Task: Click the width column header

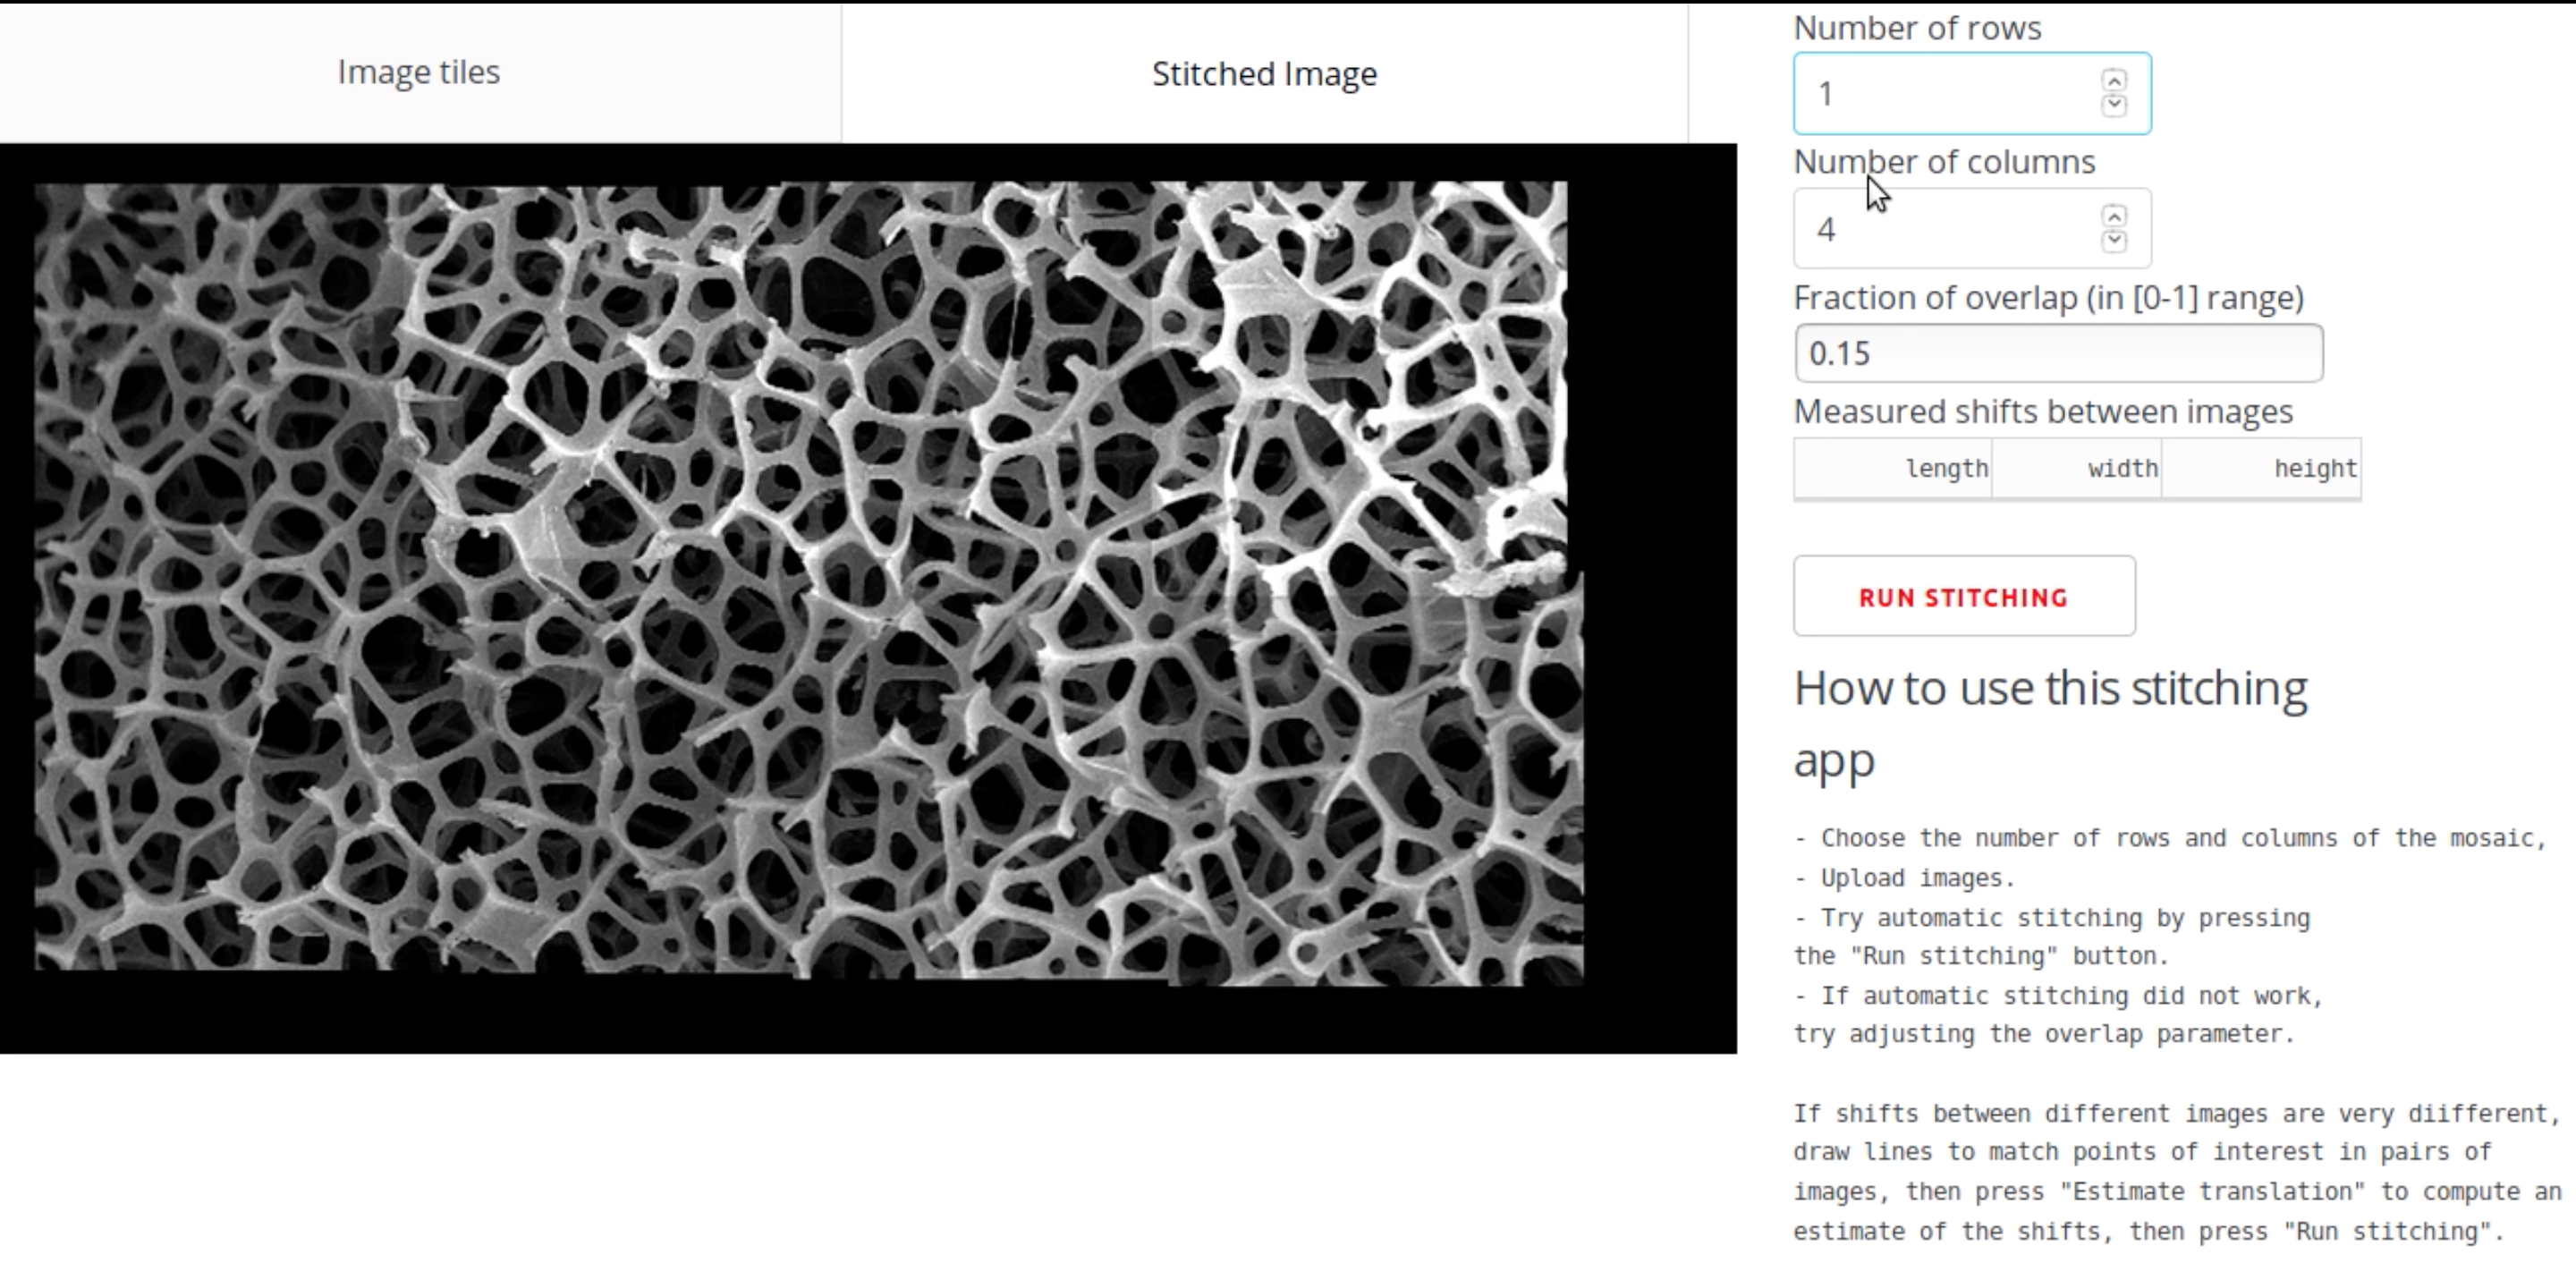Action: 2076,468
